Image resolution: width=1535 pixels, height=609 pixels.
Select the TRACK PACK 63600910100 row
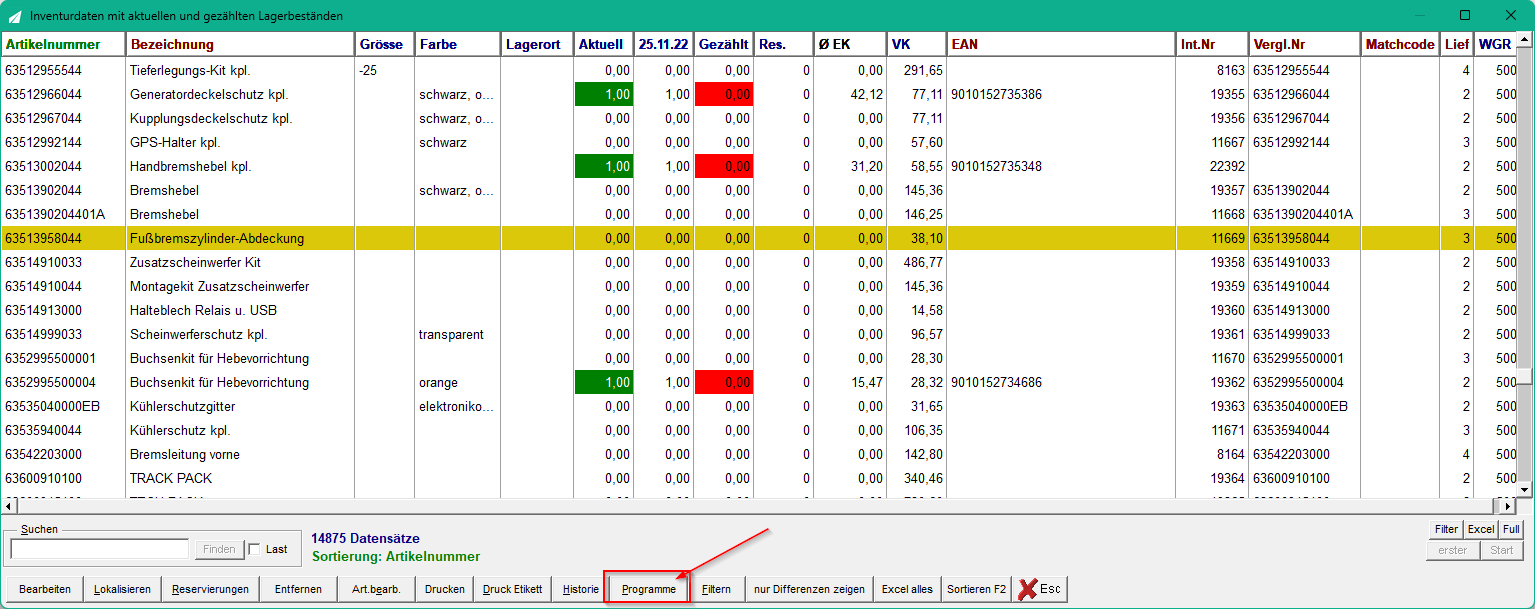758,478
